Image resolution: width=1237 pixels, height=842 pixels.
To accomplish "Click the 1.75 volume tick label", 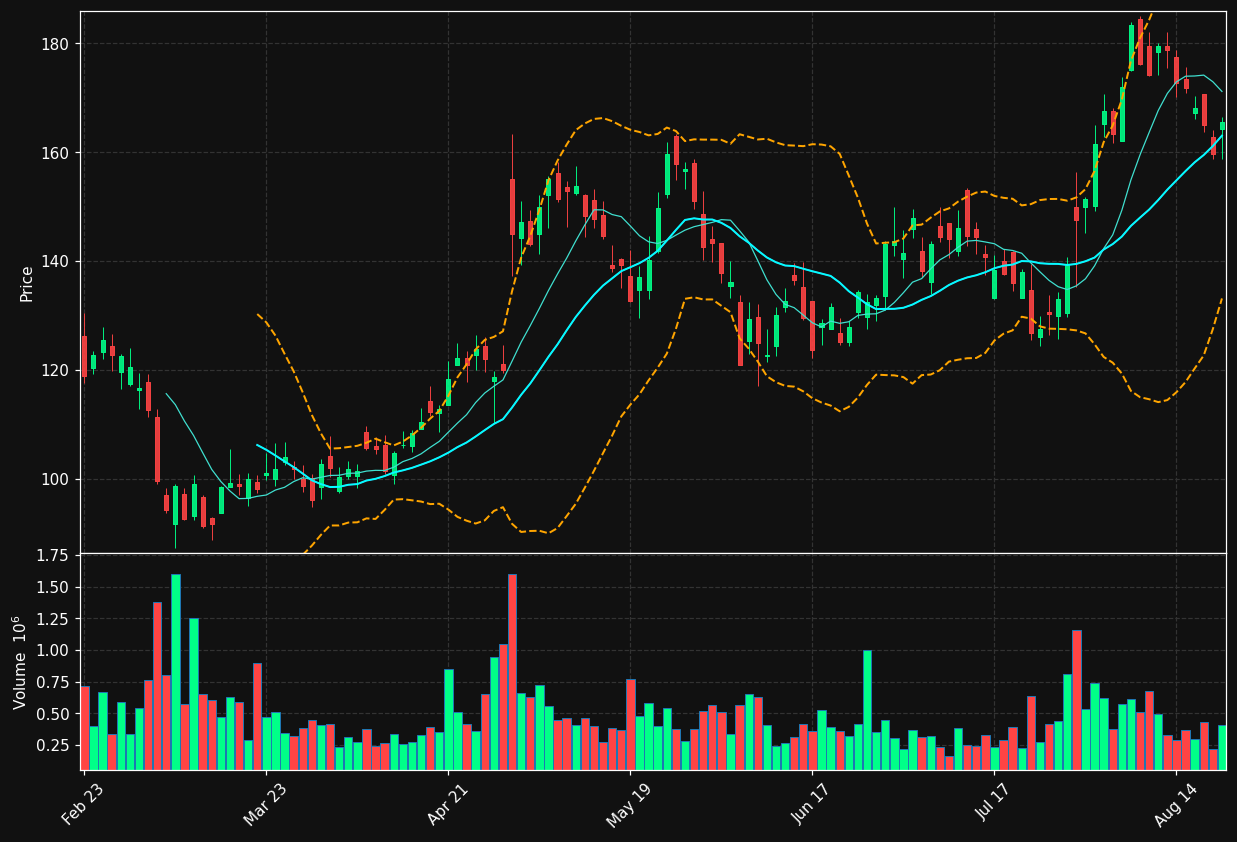I will coord(52,555).
